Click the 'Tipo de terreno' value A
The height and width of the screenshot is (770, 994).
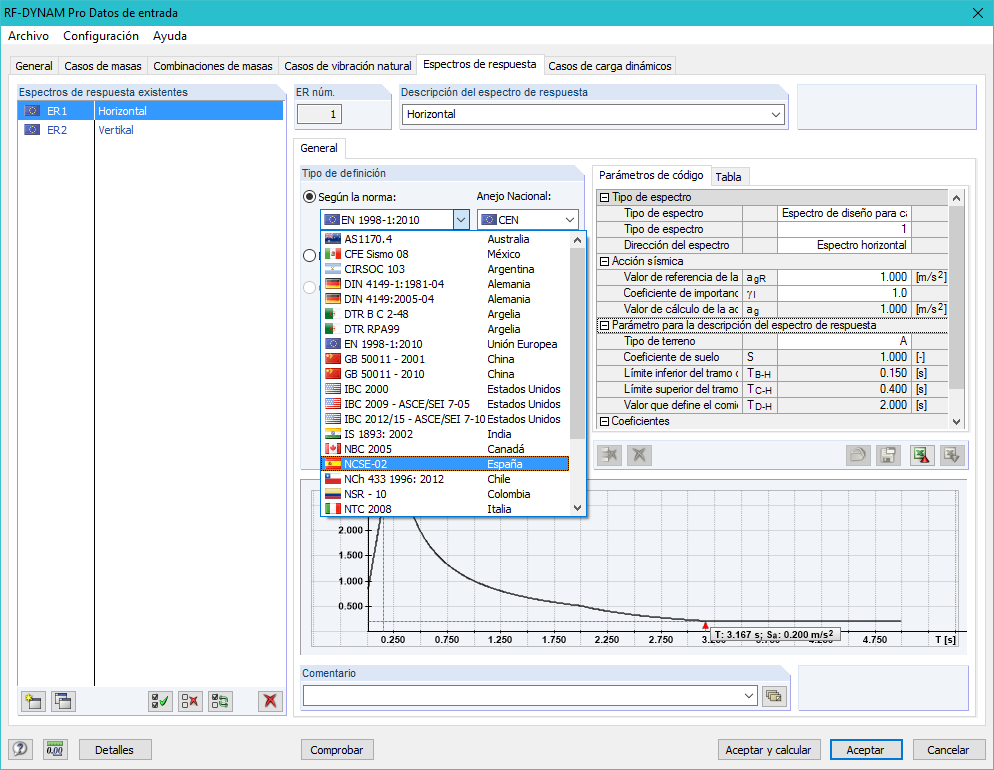843,341
